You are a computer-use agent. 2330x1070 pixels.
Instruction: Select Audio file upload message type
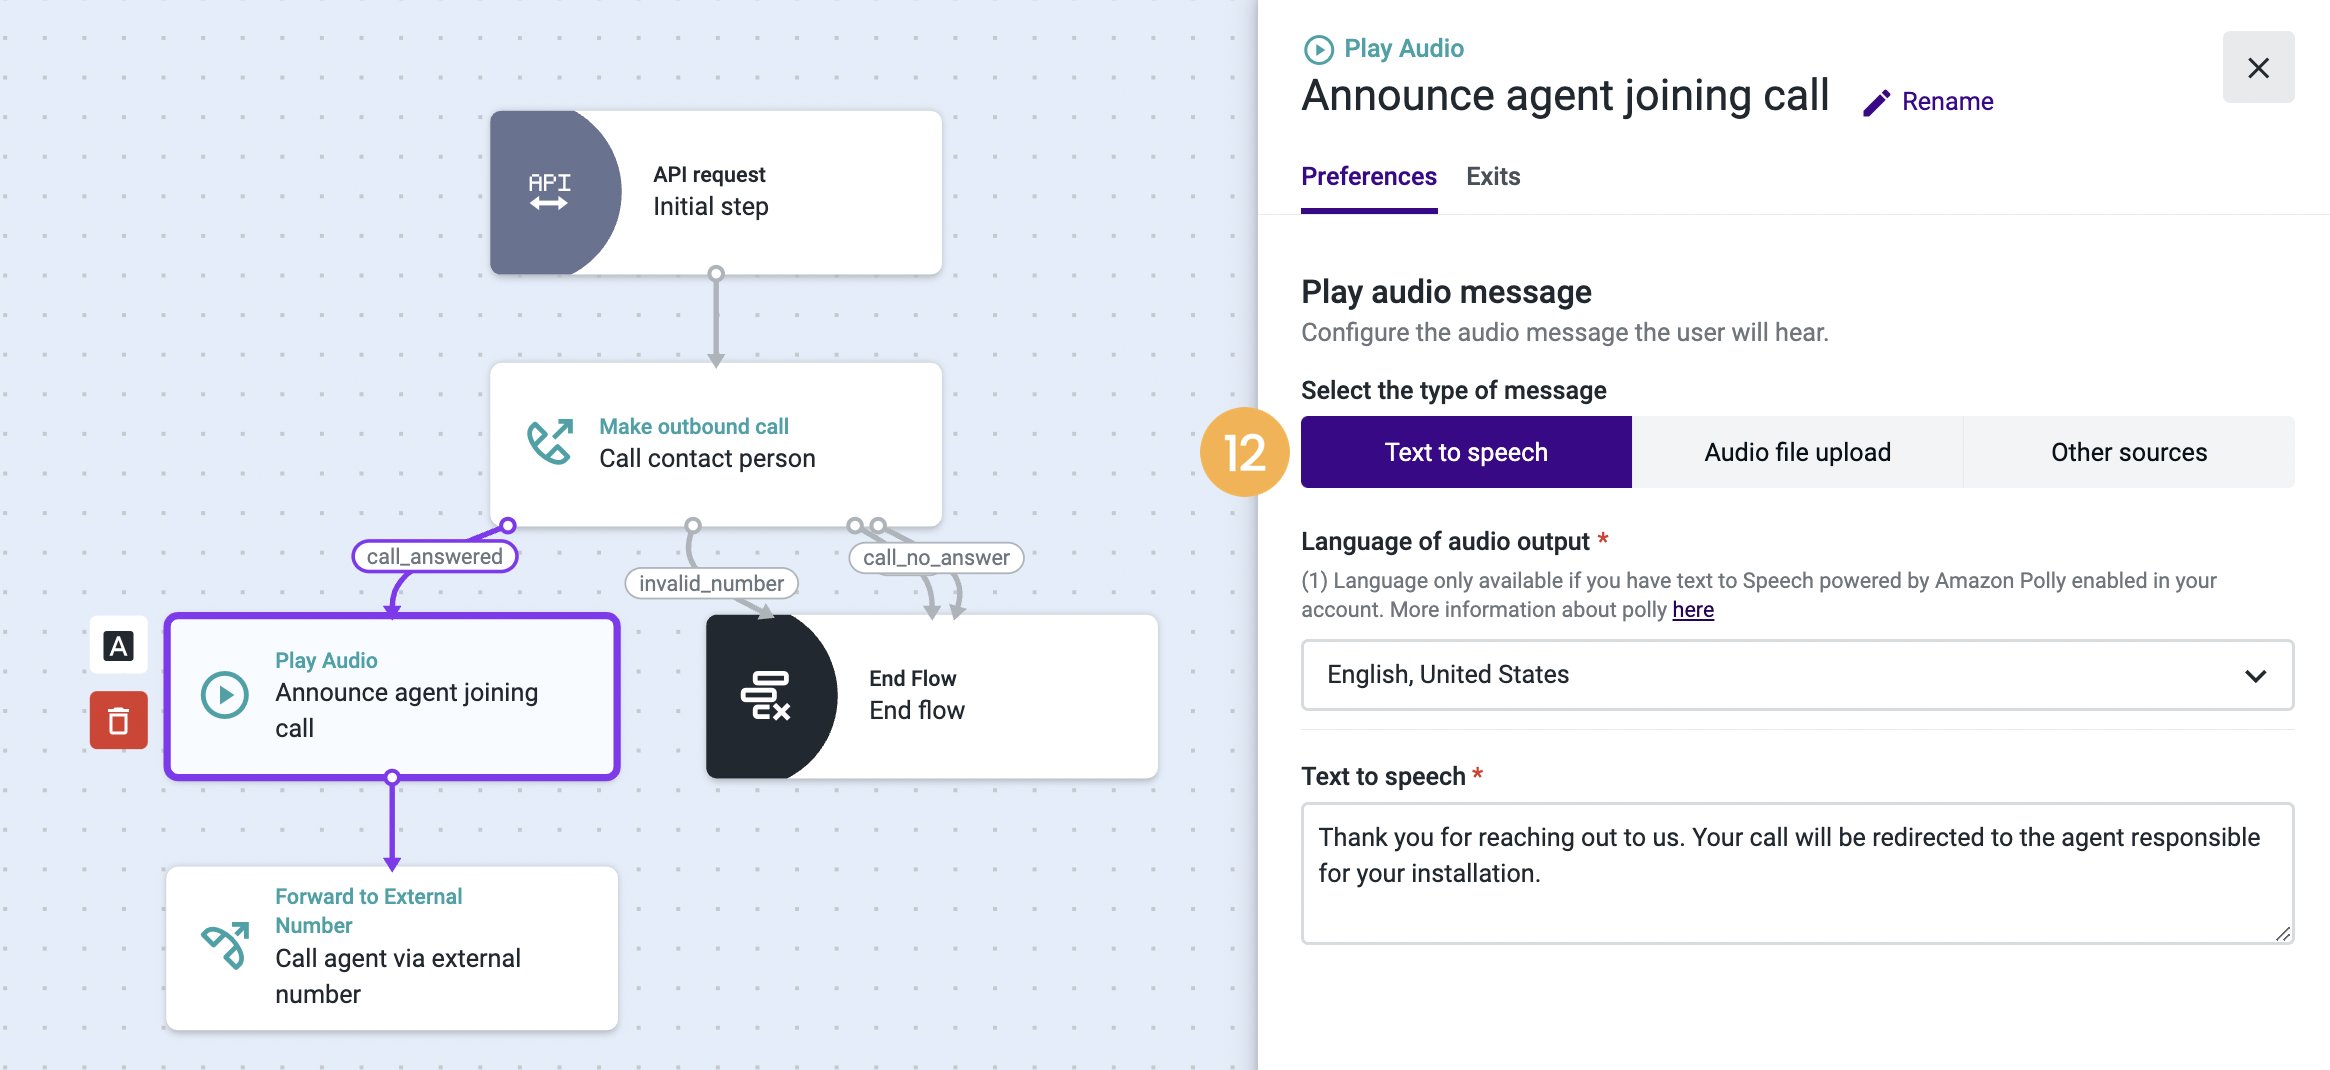pos(1797,452)
